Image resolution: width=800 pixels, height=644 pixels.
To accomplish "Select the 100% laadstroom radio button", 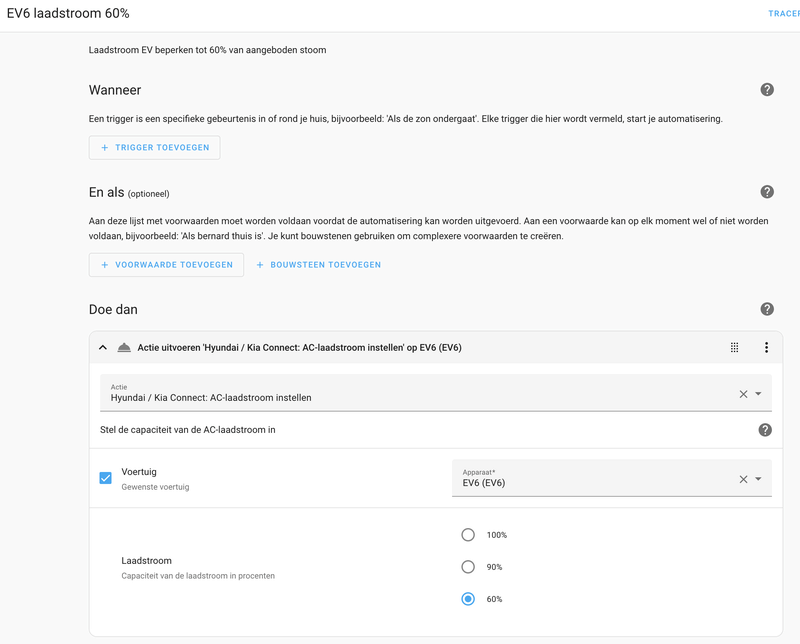I will pyautogui.click(x=468, y=535).
